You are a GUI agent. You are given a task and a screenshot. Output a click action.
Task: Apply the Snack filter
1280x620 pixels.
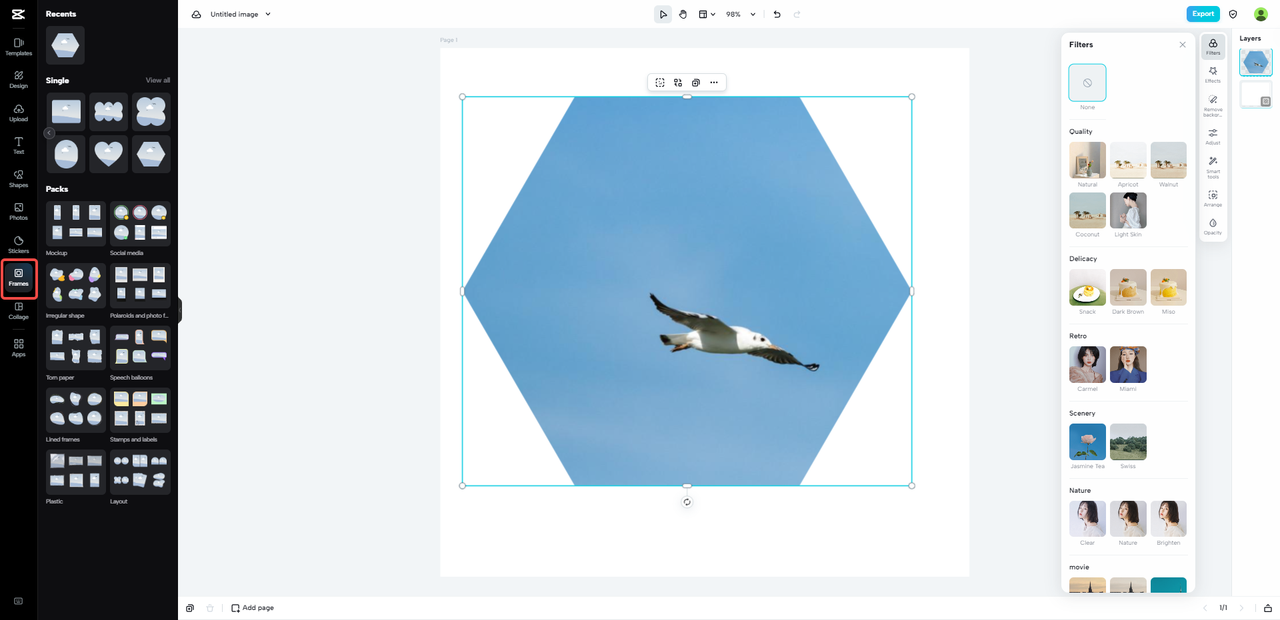(x=1087, y=287)
